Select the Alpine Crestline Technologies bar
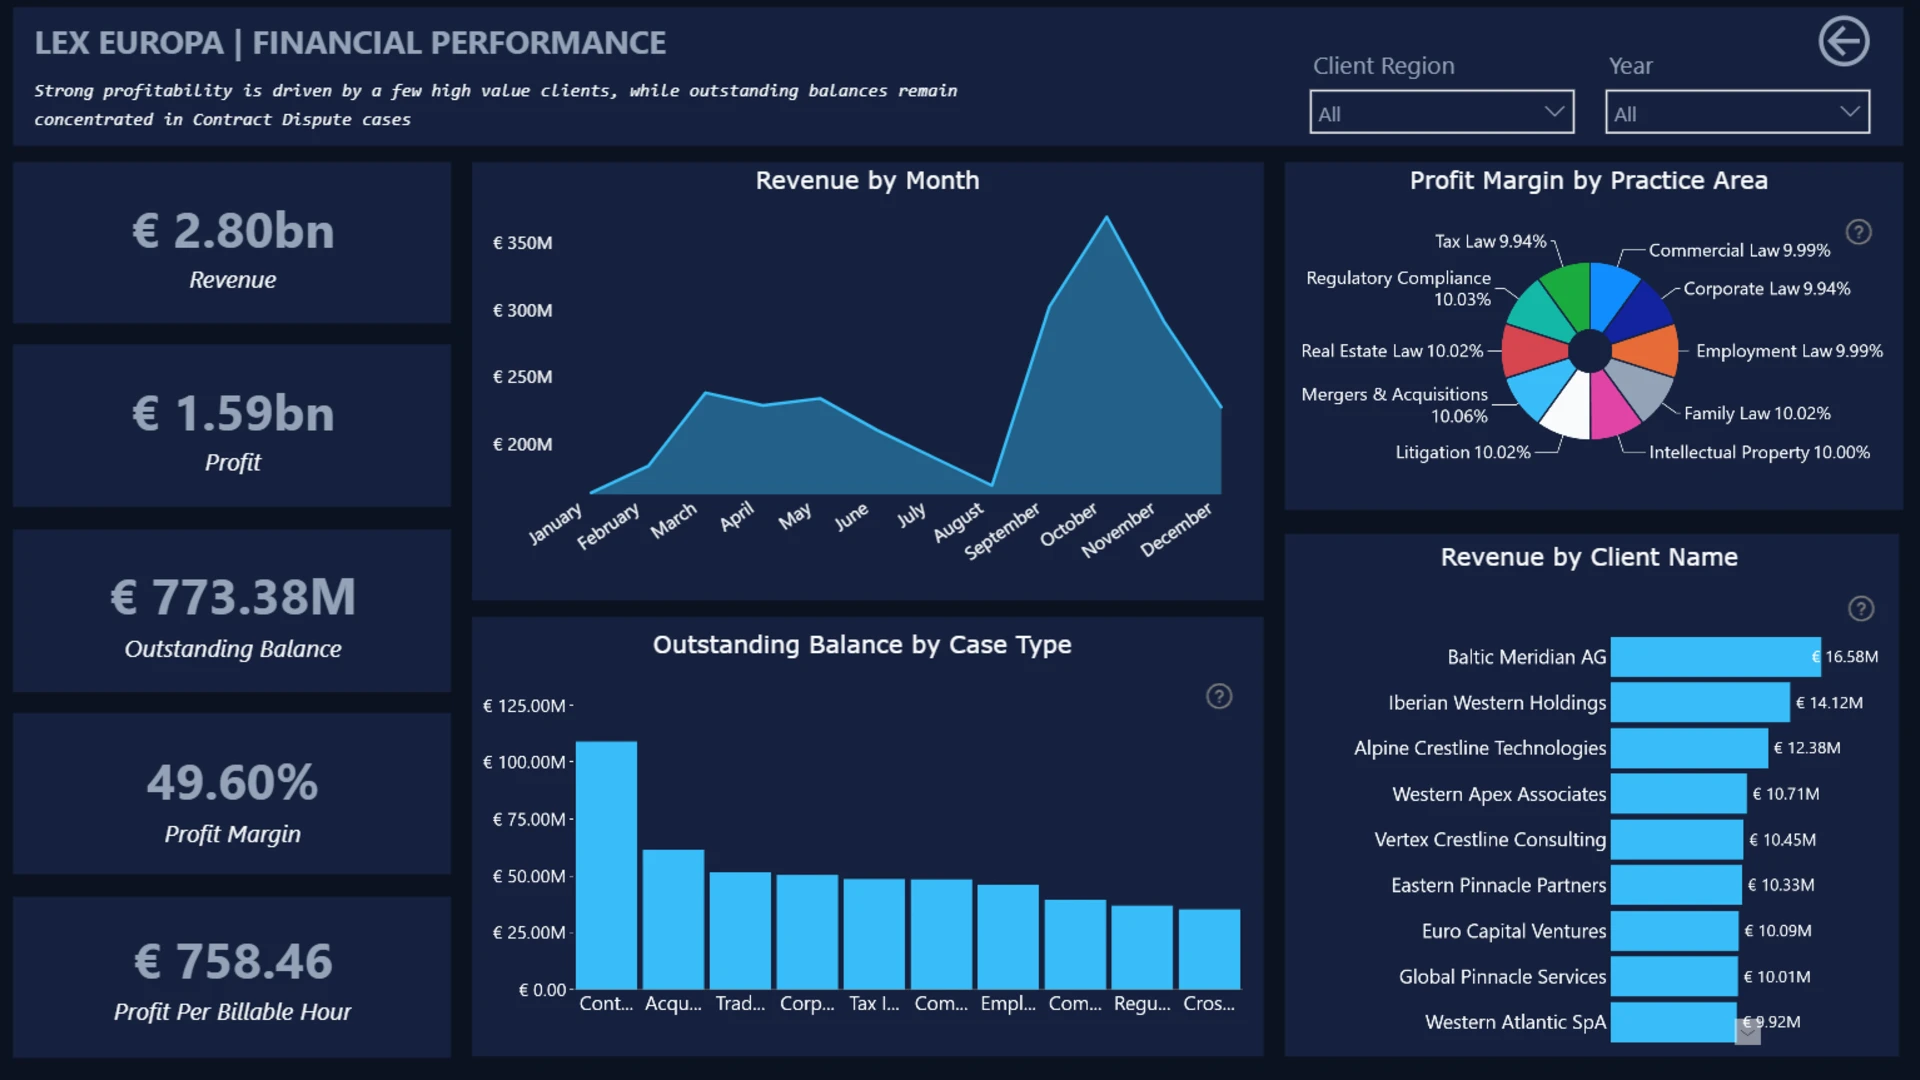The width and height of the screenshot is (1920, 1080). (x=1689, y=748)
